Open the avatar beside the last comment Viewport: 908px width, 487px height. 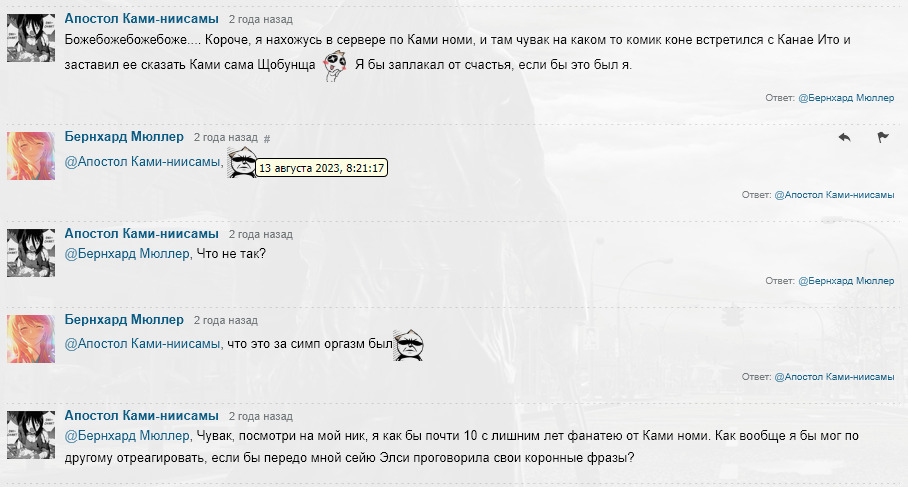point(31,435)
